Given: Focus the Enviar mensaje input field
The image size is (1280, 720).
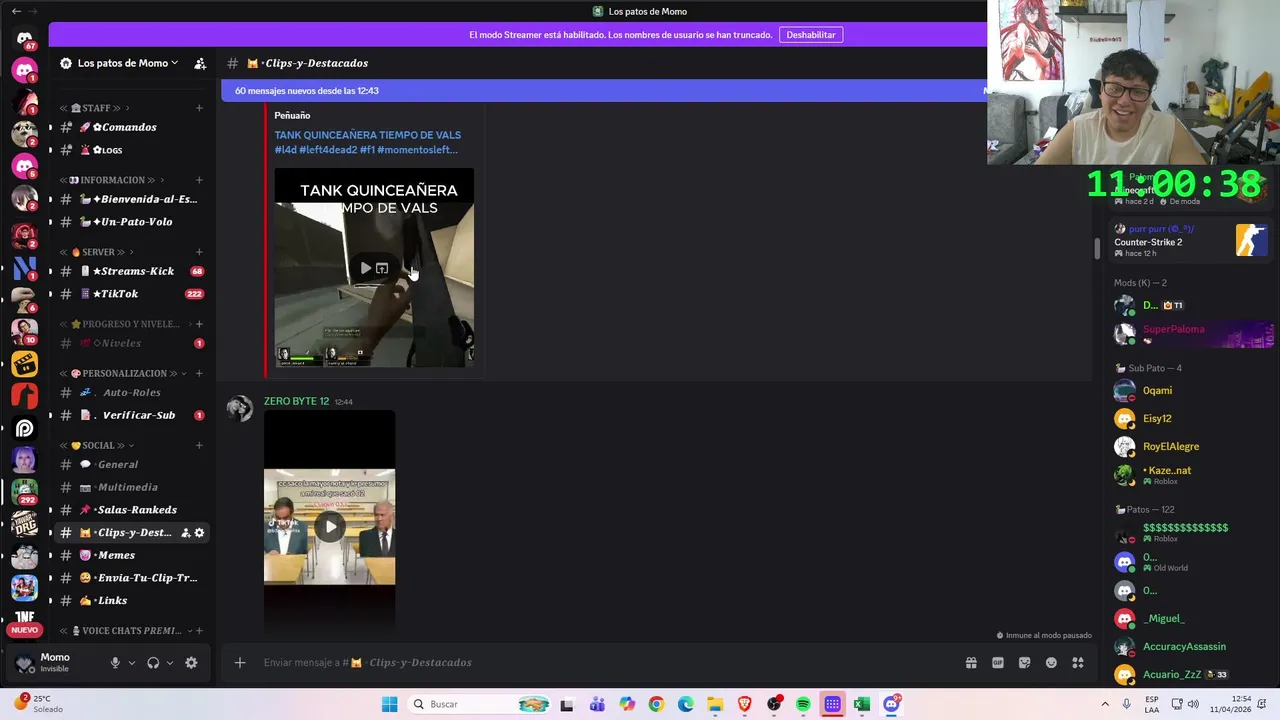Looking at the screenshot, I should pyautogui.click(x=605, y=663).
